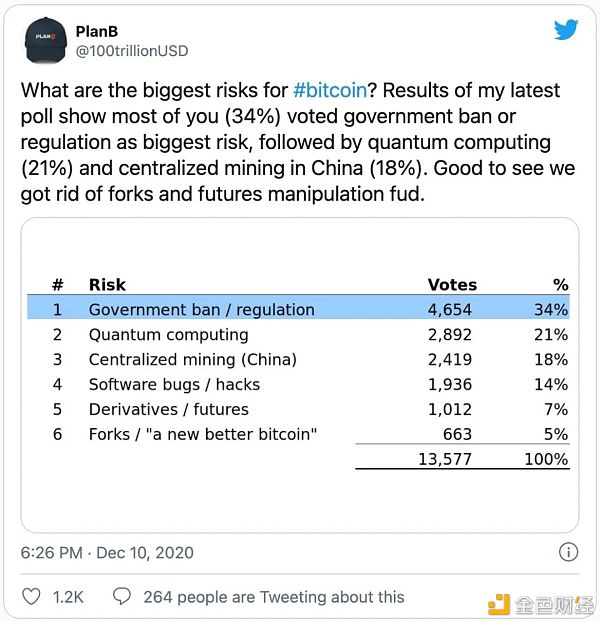The image size is (600, 621).
Task: Click the Quantum computing row
Action: tap(298, 335)
